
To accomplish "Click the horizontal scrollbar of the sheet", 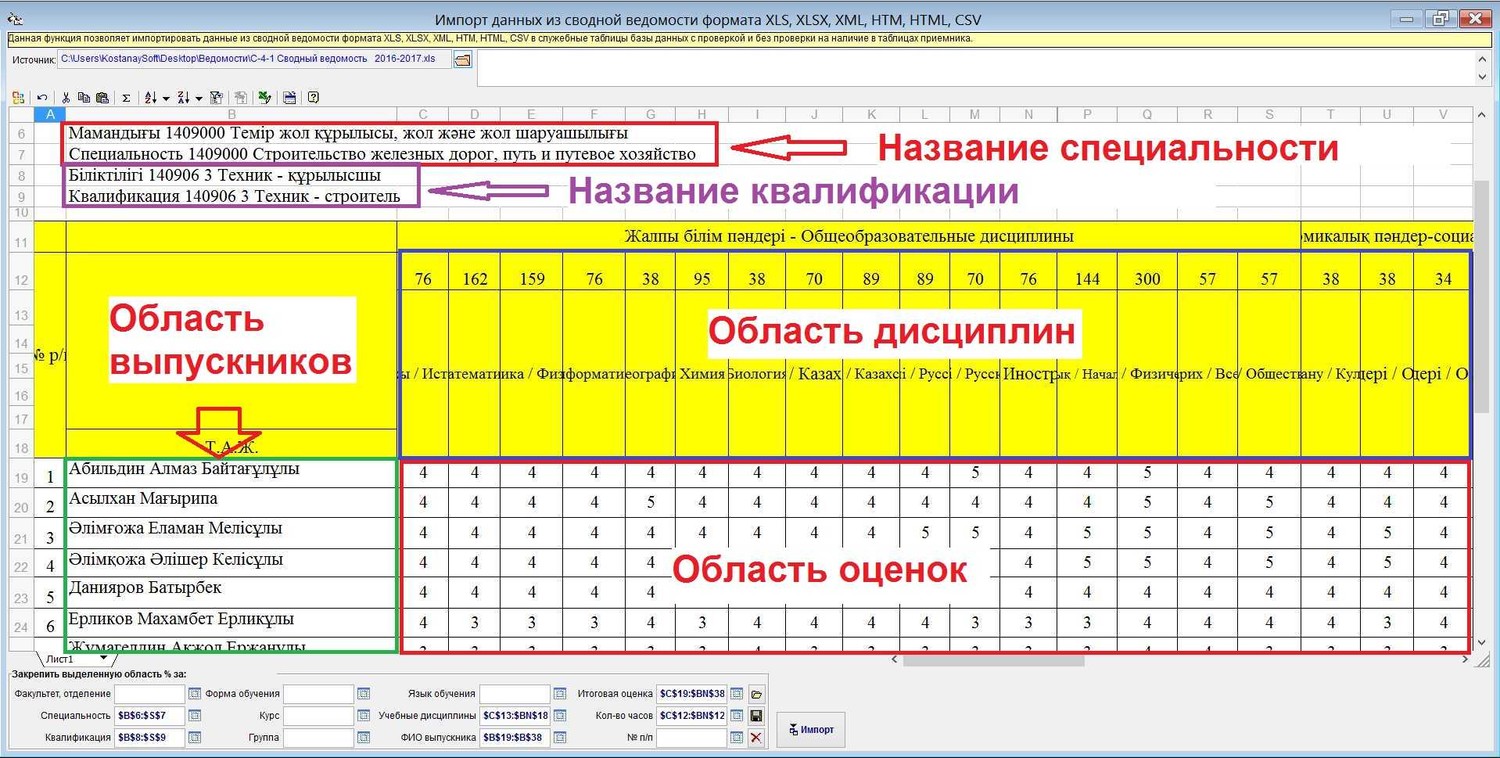I will pyautogui.click(x=1000, y=660).
